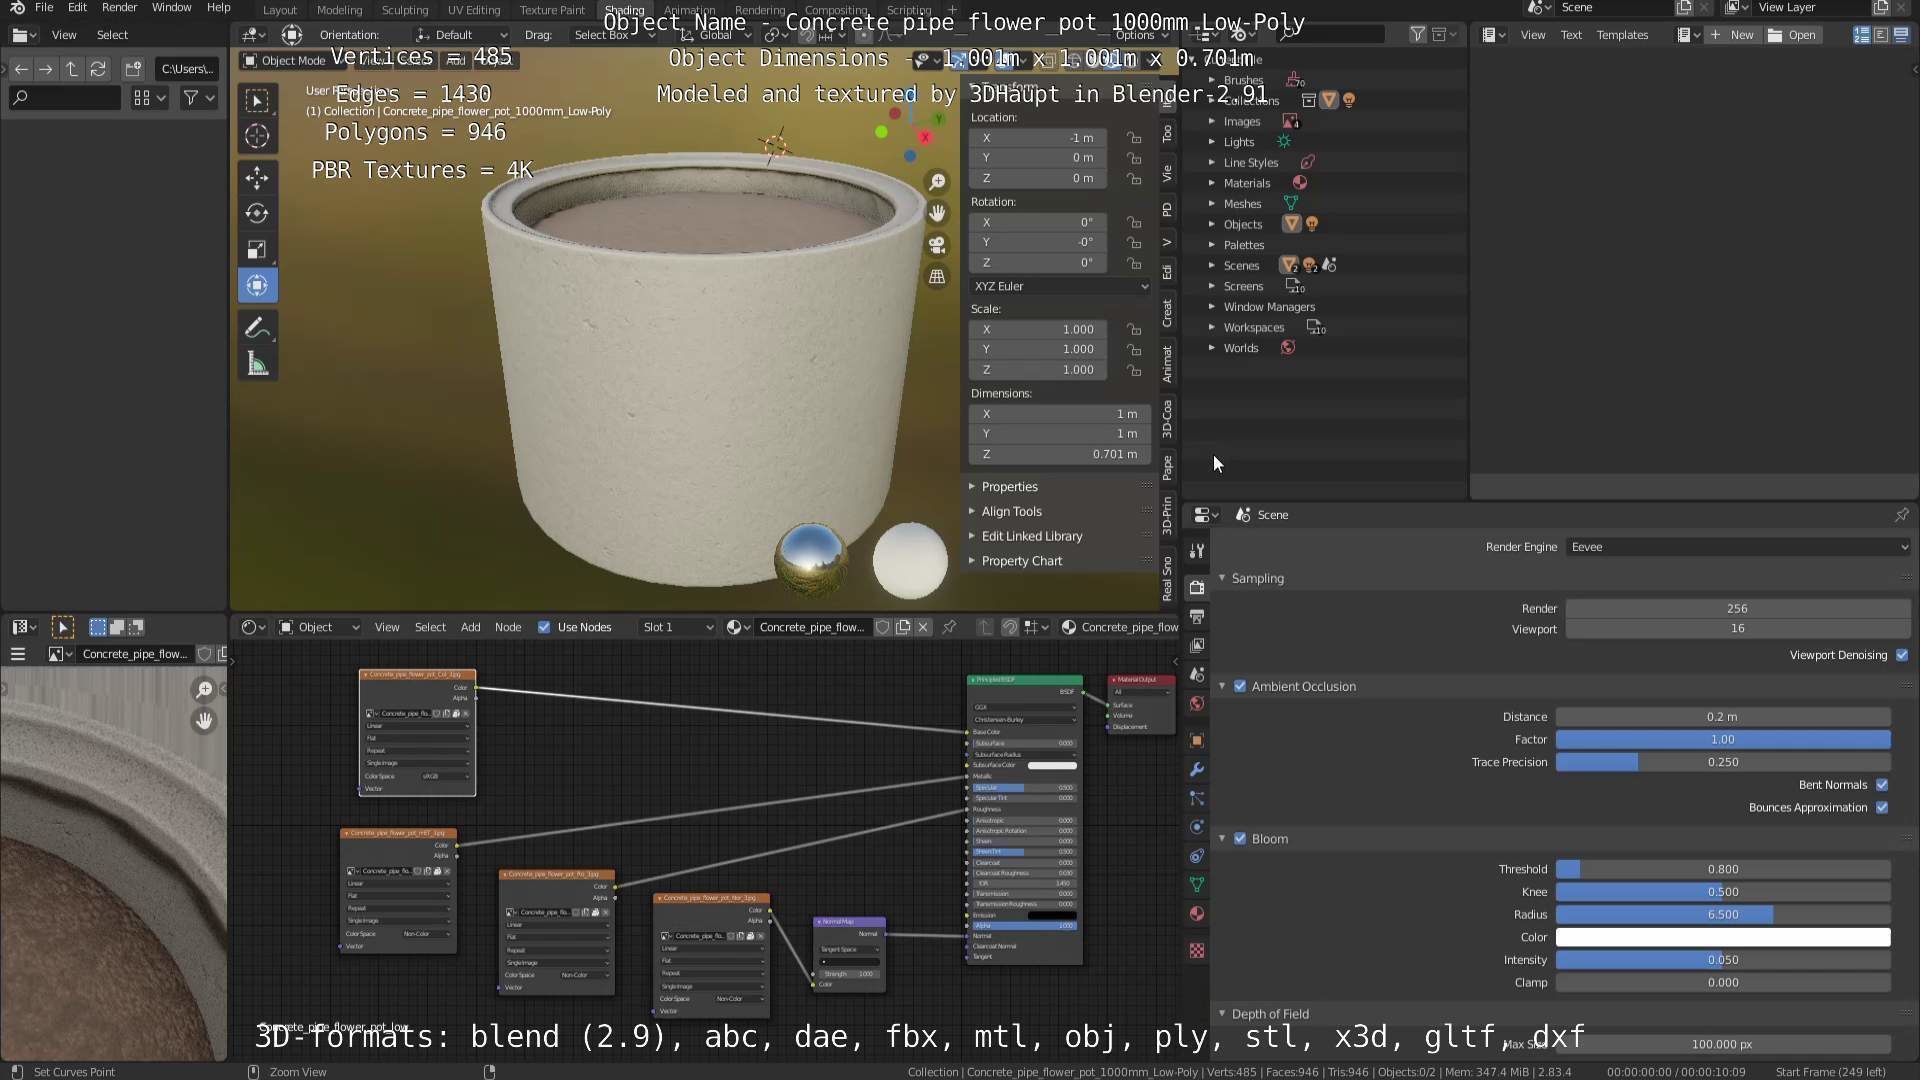Toggle lock on Location X
This screenshot has width=1920, height=1080.
tap(1134, 138)
